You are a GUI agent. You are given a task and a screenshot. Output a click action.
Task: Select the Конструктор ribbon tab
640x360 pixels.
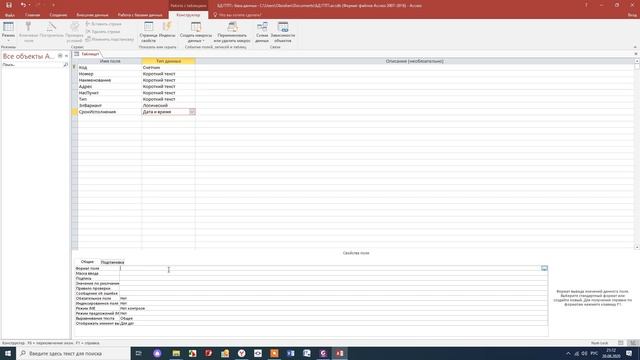[x=188, y=15]
